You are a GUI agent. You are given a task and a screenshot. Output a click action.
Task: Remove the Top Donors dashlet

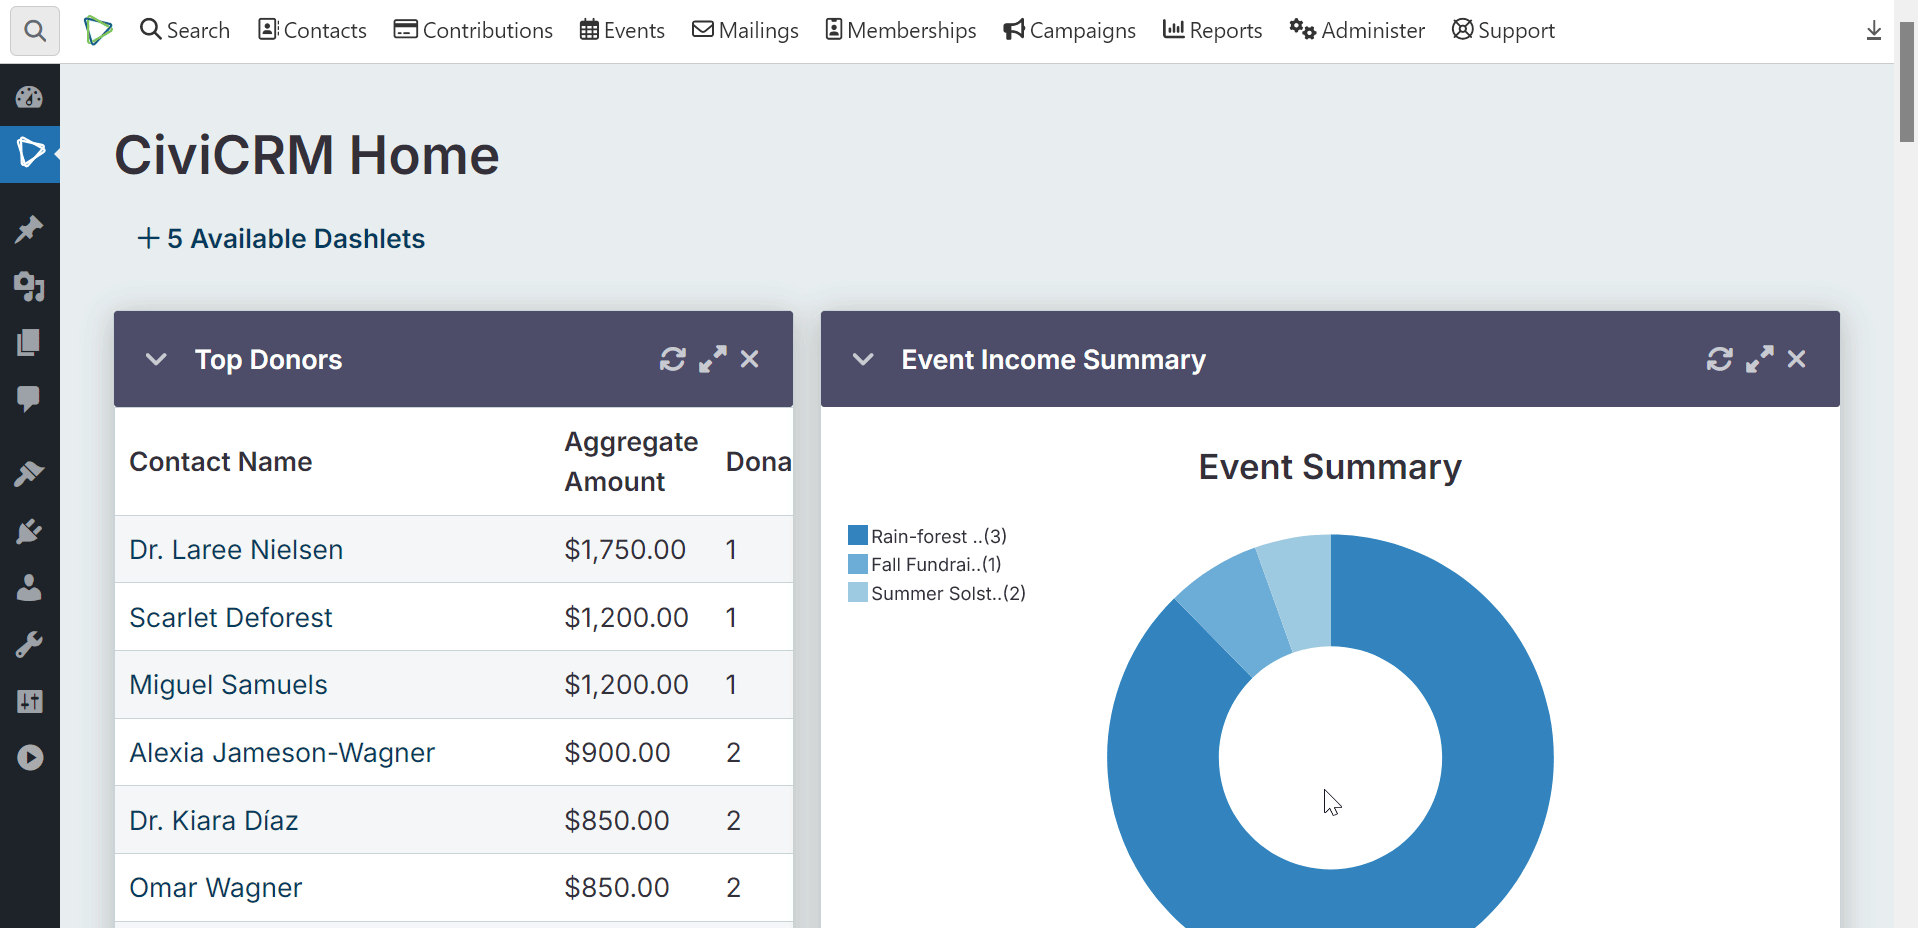coord(749,359)
